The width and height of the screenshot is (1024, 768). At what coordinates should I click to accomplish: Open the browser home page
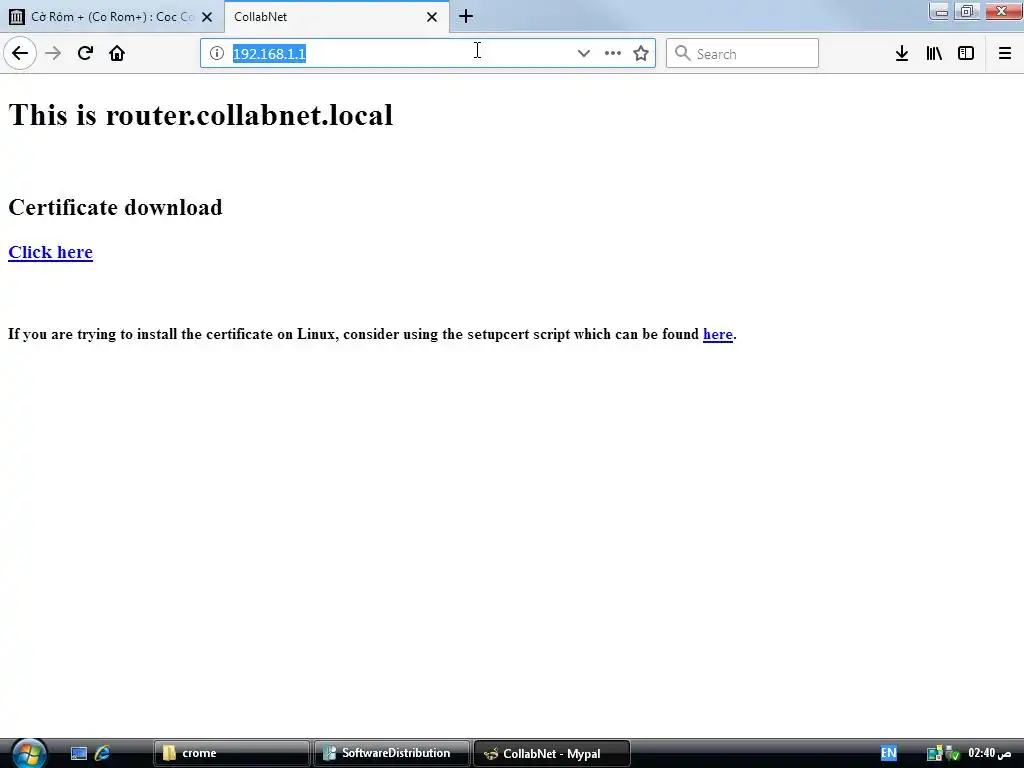coord(117,54)
